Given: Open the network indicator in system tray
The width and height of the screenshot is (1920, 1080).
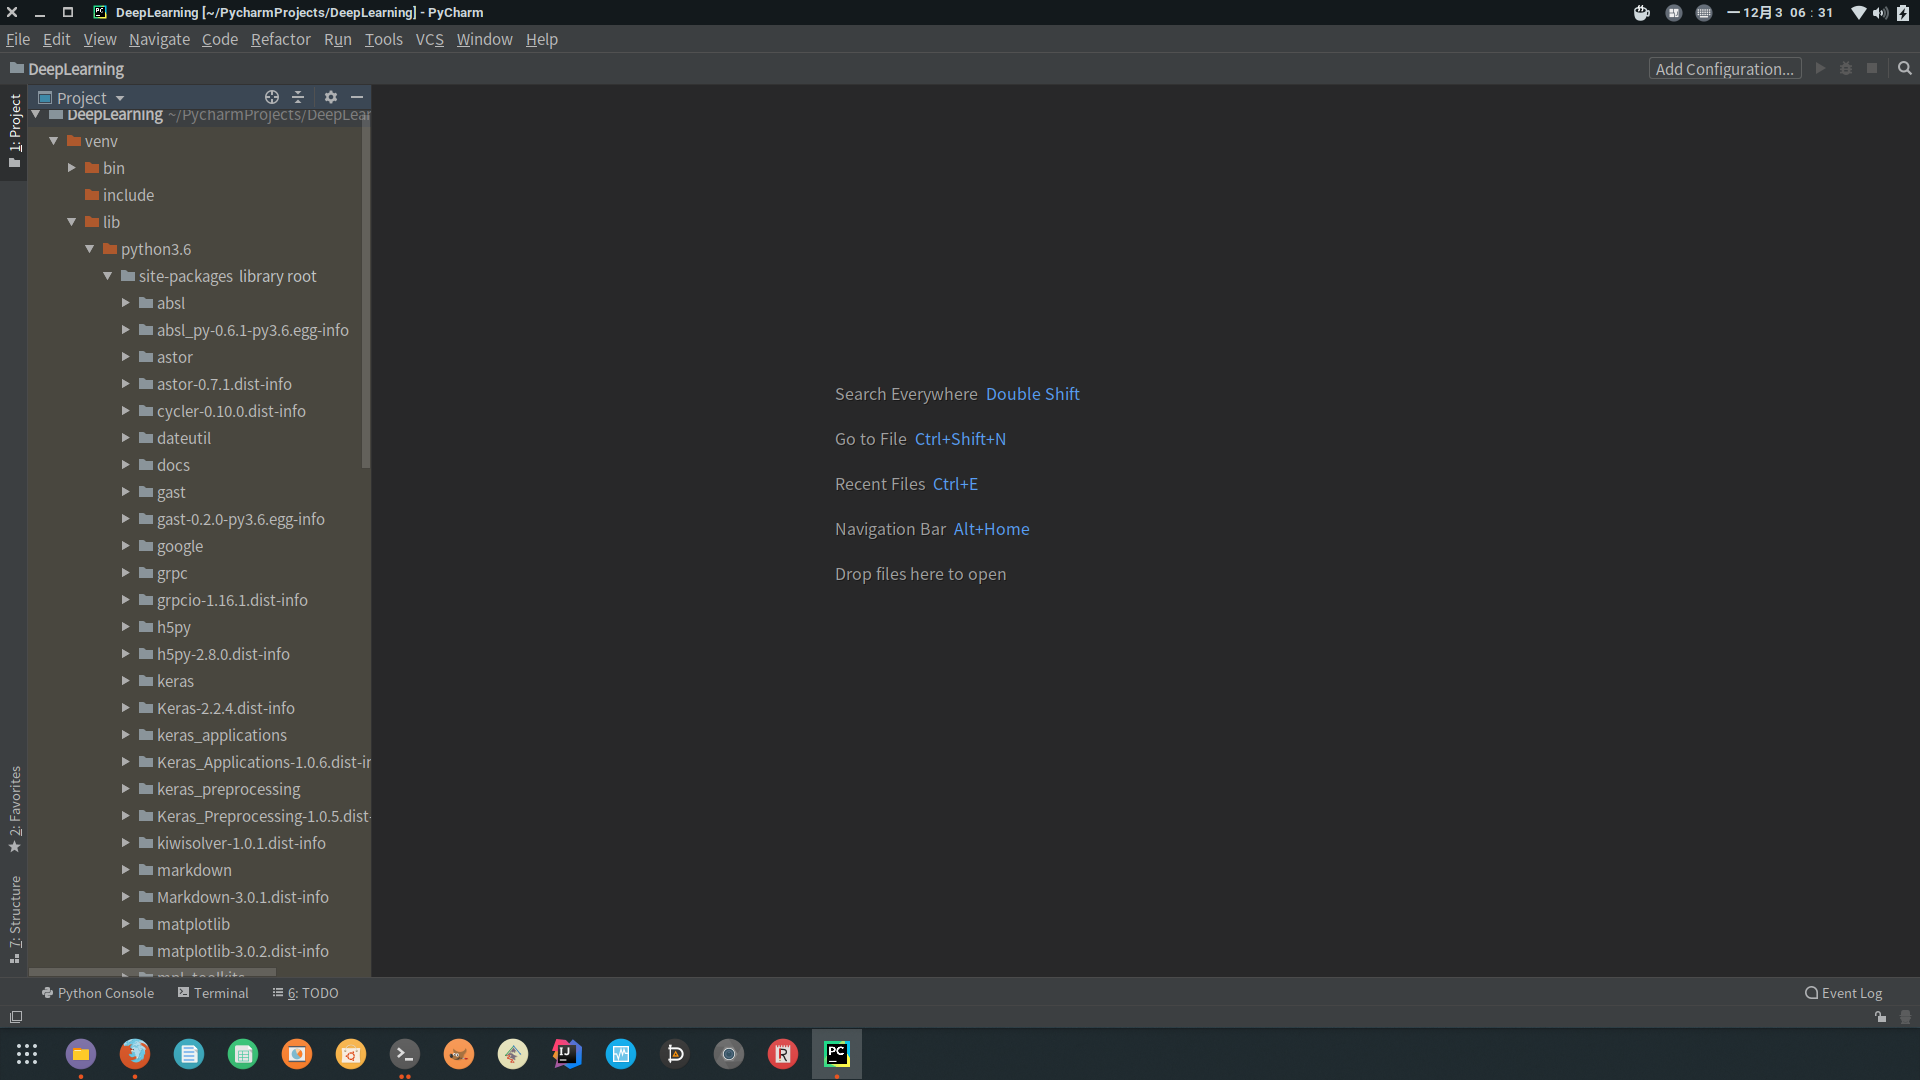Looking at the screenshot, I should coord(1858,13).
